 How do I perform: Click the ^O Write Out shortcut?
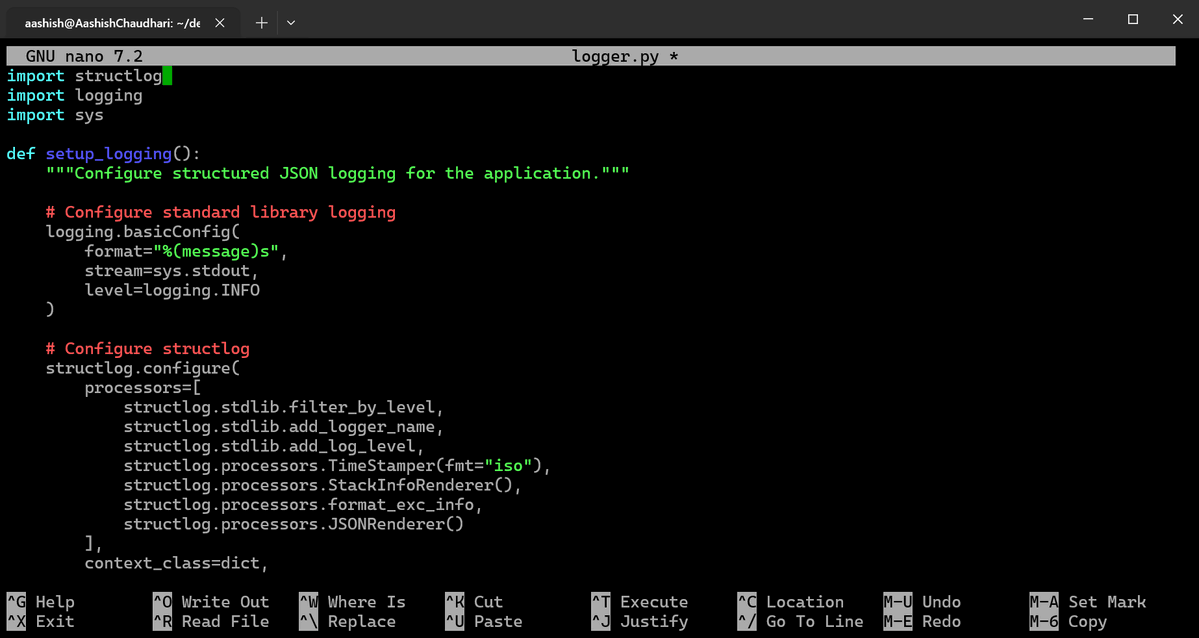[211, 602]
